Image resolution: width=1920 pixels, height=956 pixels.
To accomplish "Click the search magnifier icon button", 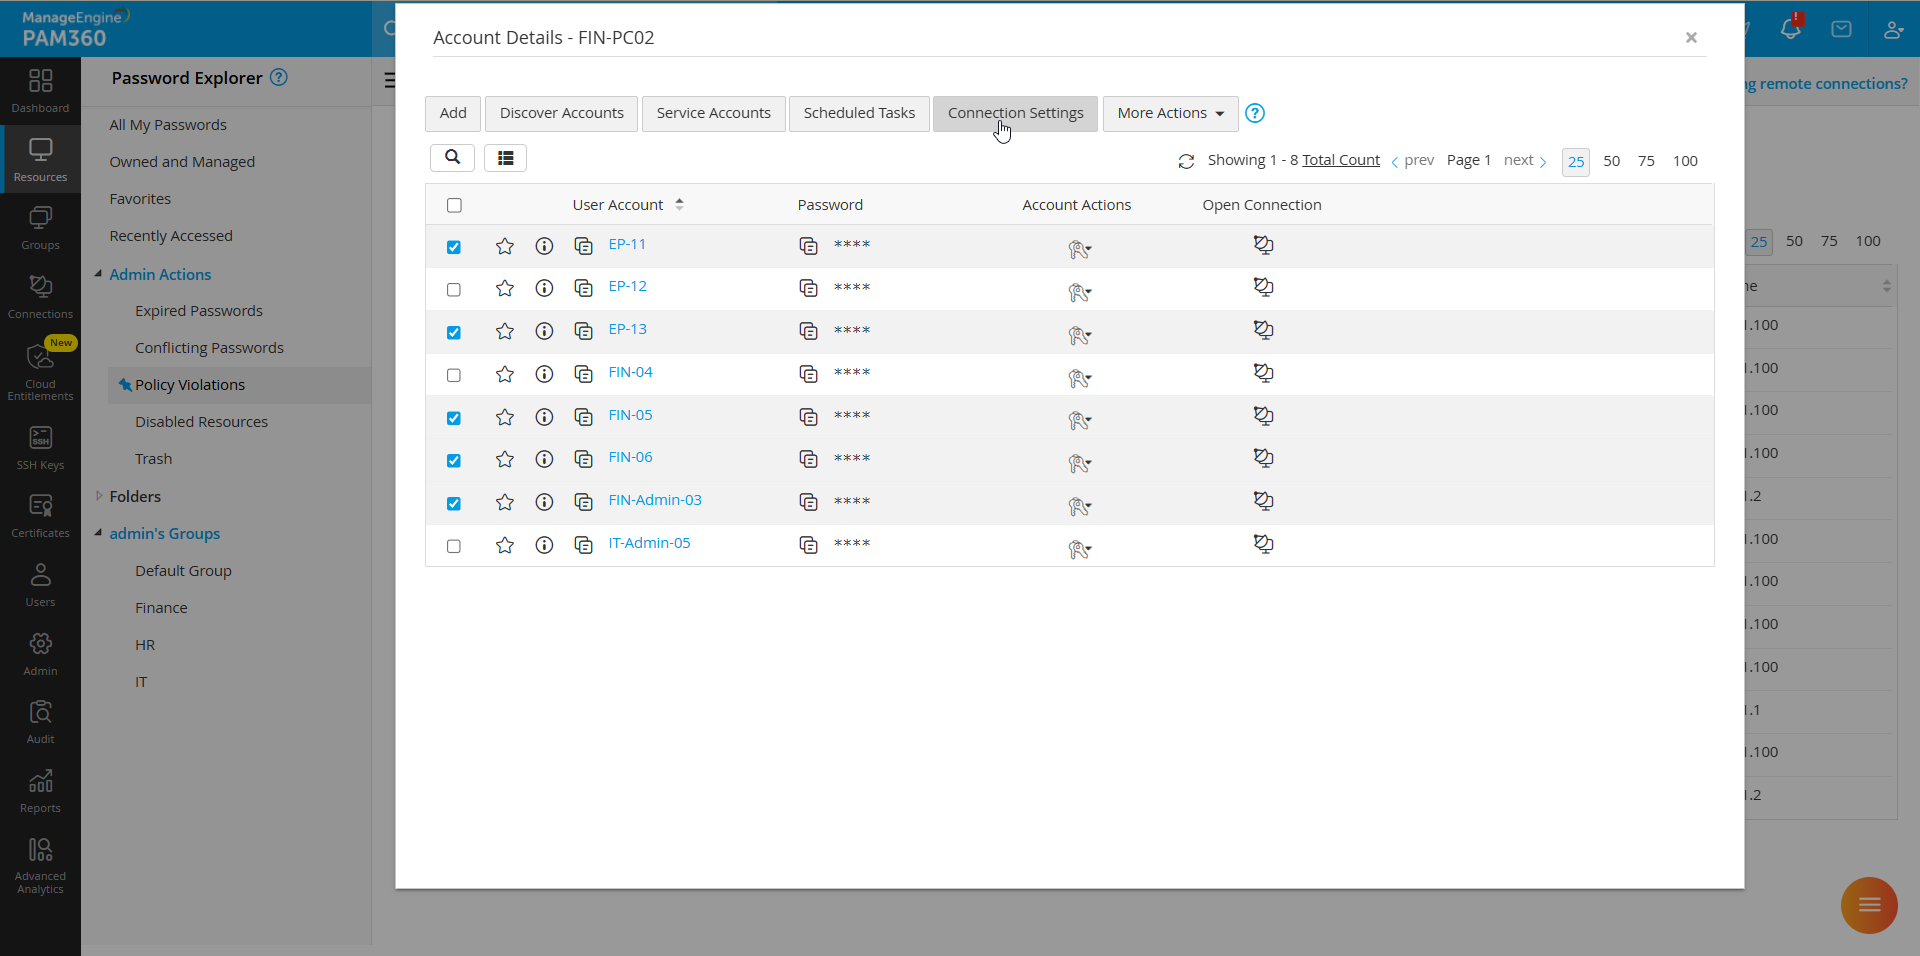I will coord(452,158).
